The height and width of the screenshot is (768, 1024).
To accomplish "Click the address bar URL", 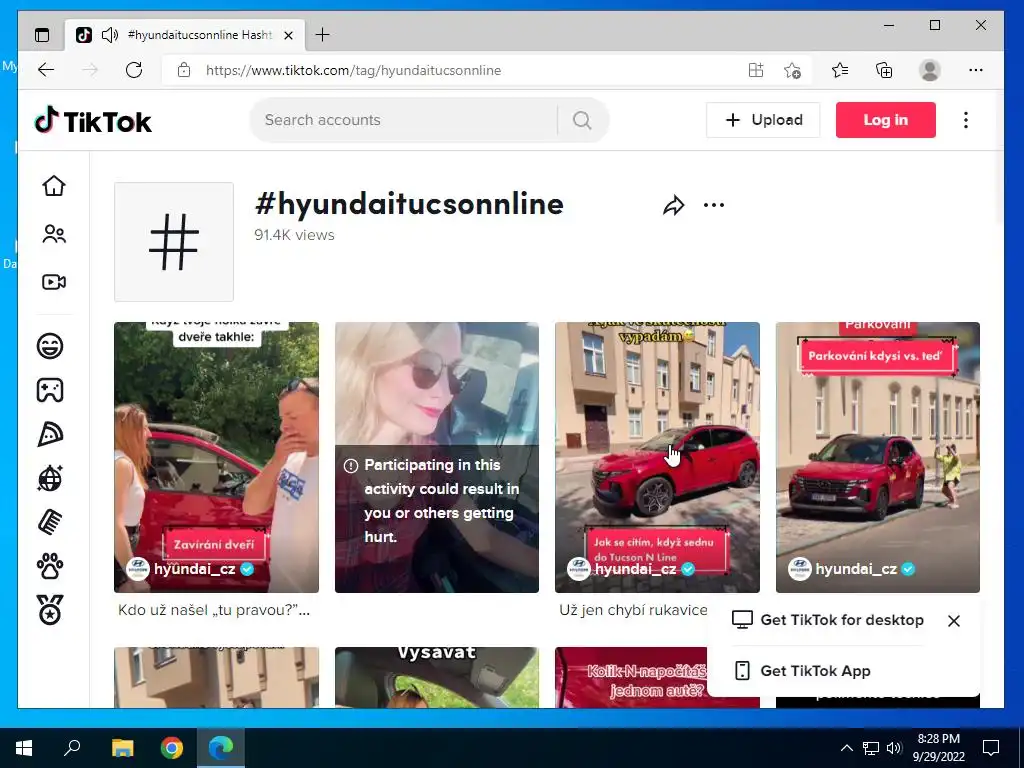I will (x=353, y=70).
